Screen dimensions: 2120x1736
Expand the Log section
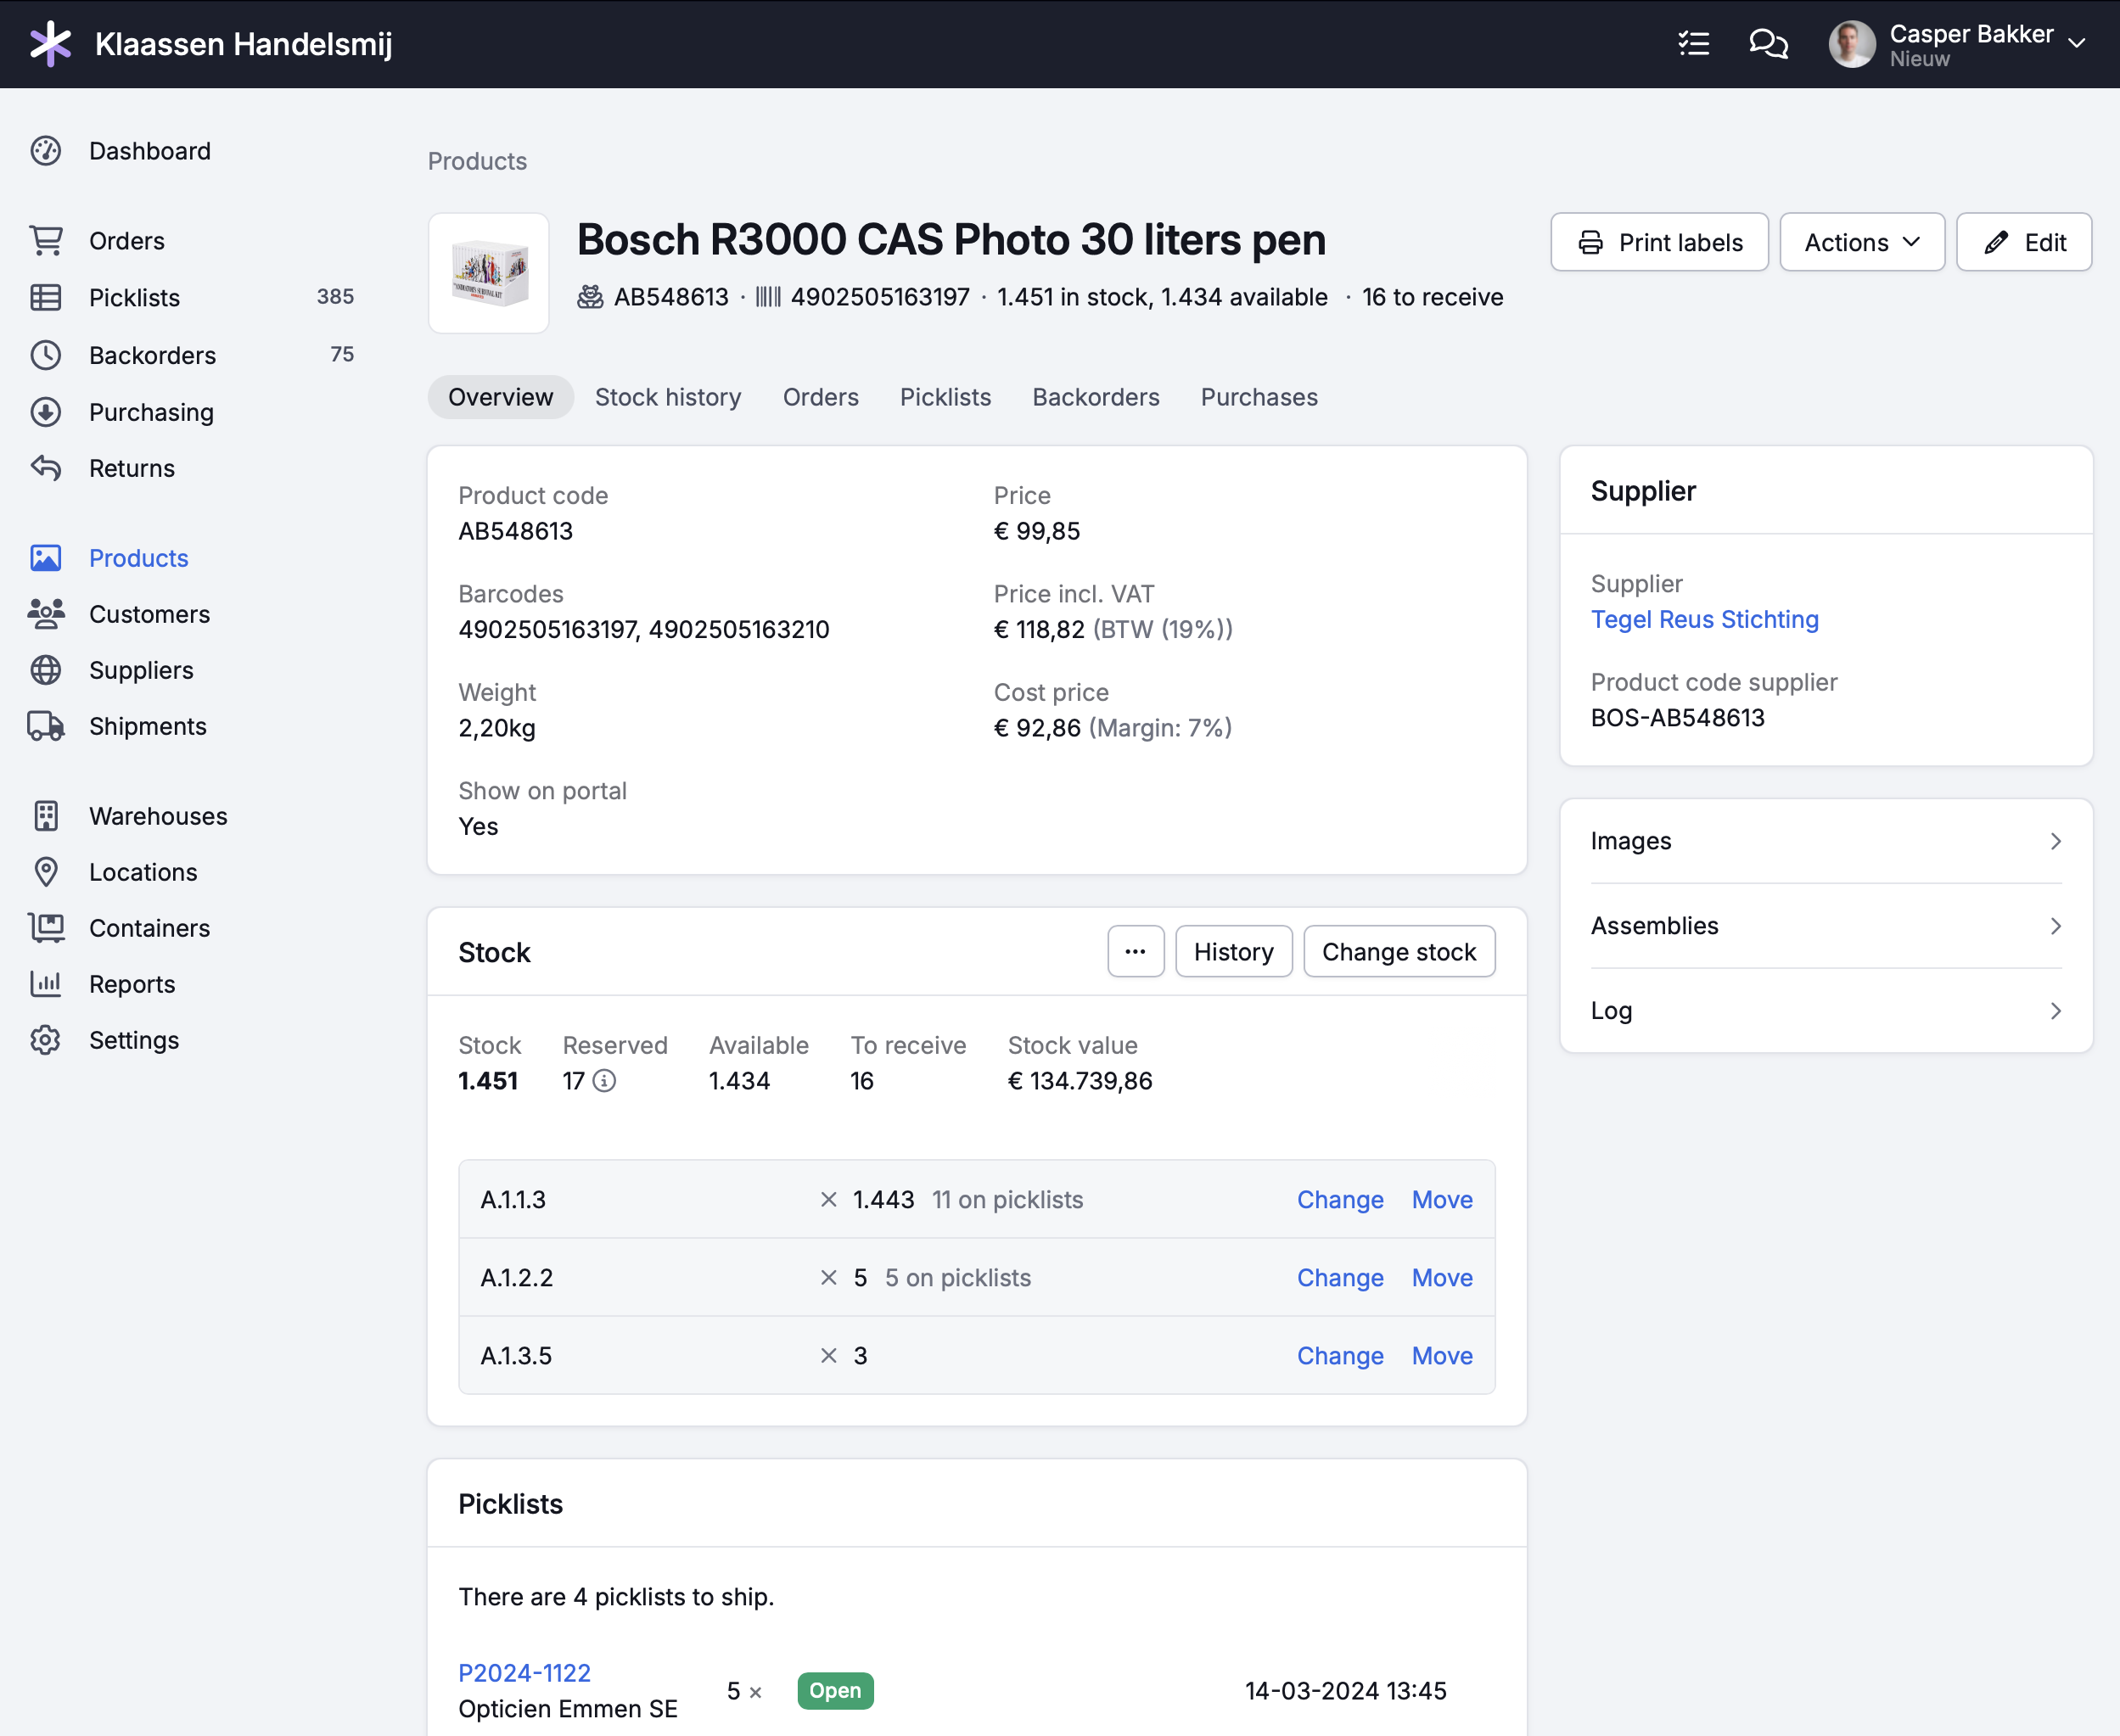pyautogui.click(x=1825, y=1011)
